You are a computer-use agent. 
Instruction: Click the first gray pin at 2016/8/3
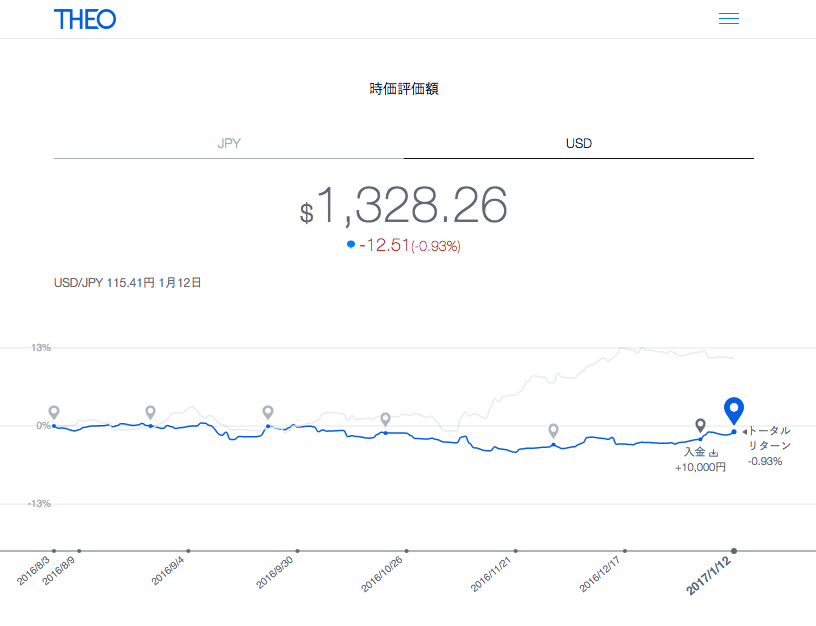[x=54, y=412]
